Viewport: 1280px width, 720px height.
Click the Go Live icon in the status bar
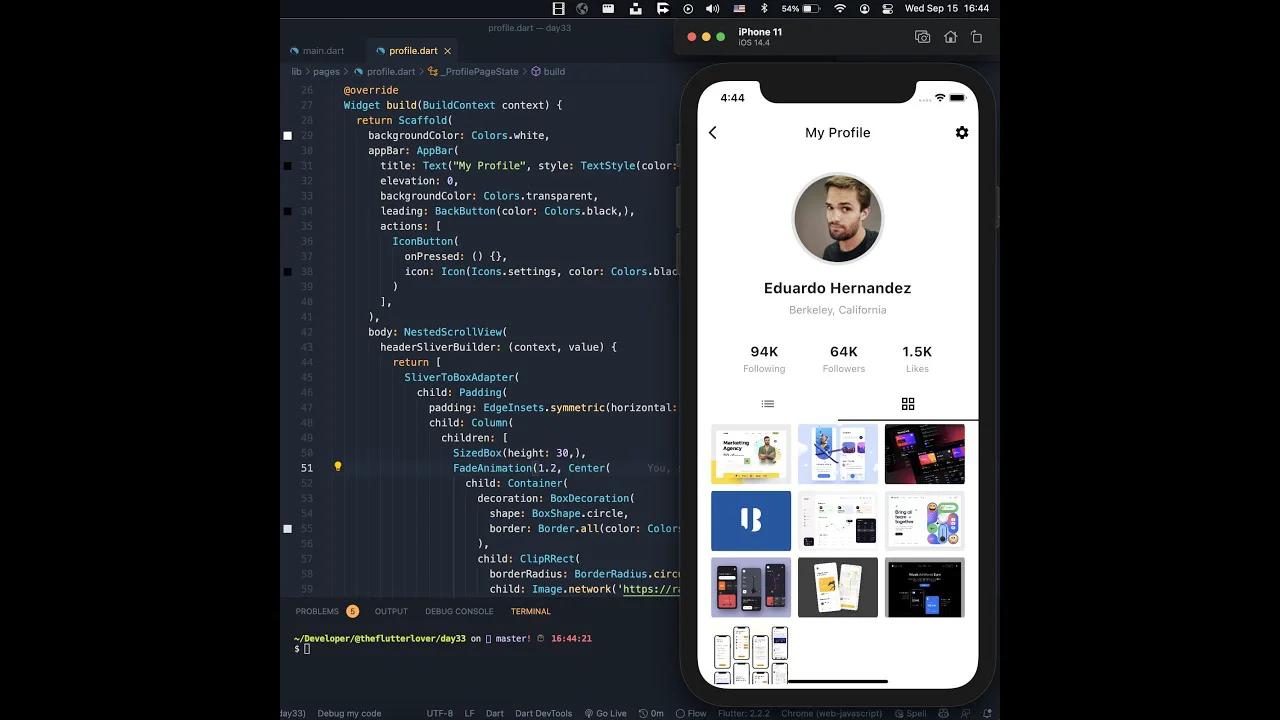(x=606, y=713)
